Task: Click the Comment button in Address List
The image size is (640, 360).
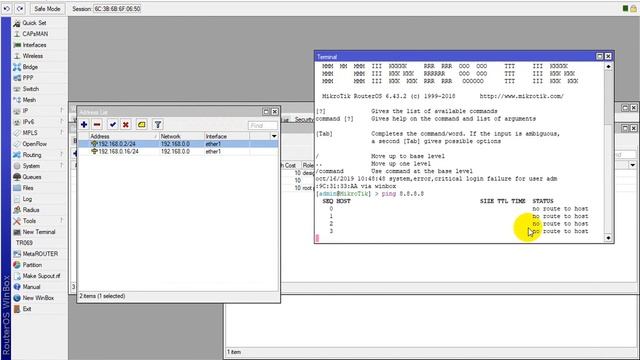Action: [x=142, y=124]
